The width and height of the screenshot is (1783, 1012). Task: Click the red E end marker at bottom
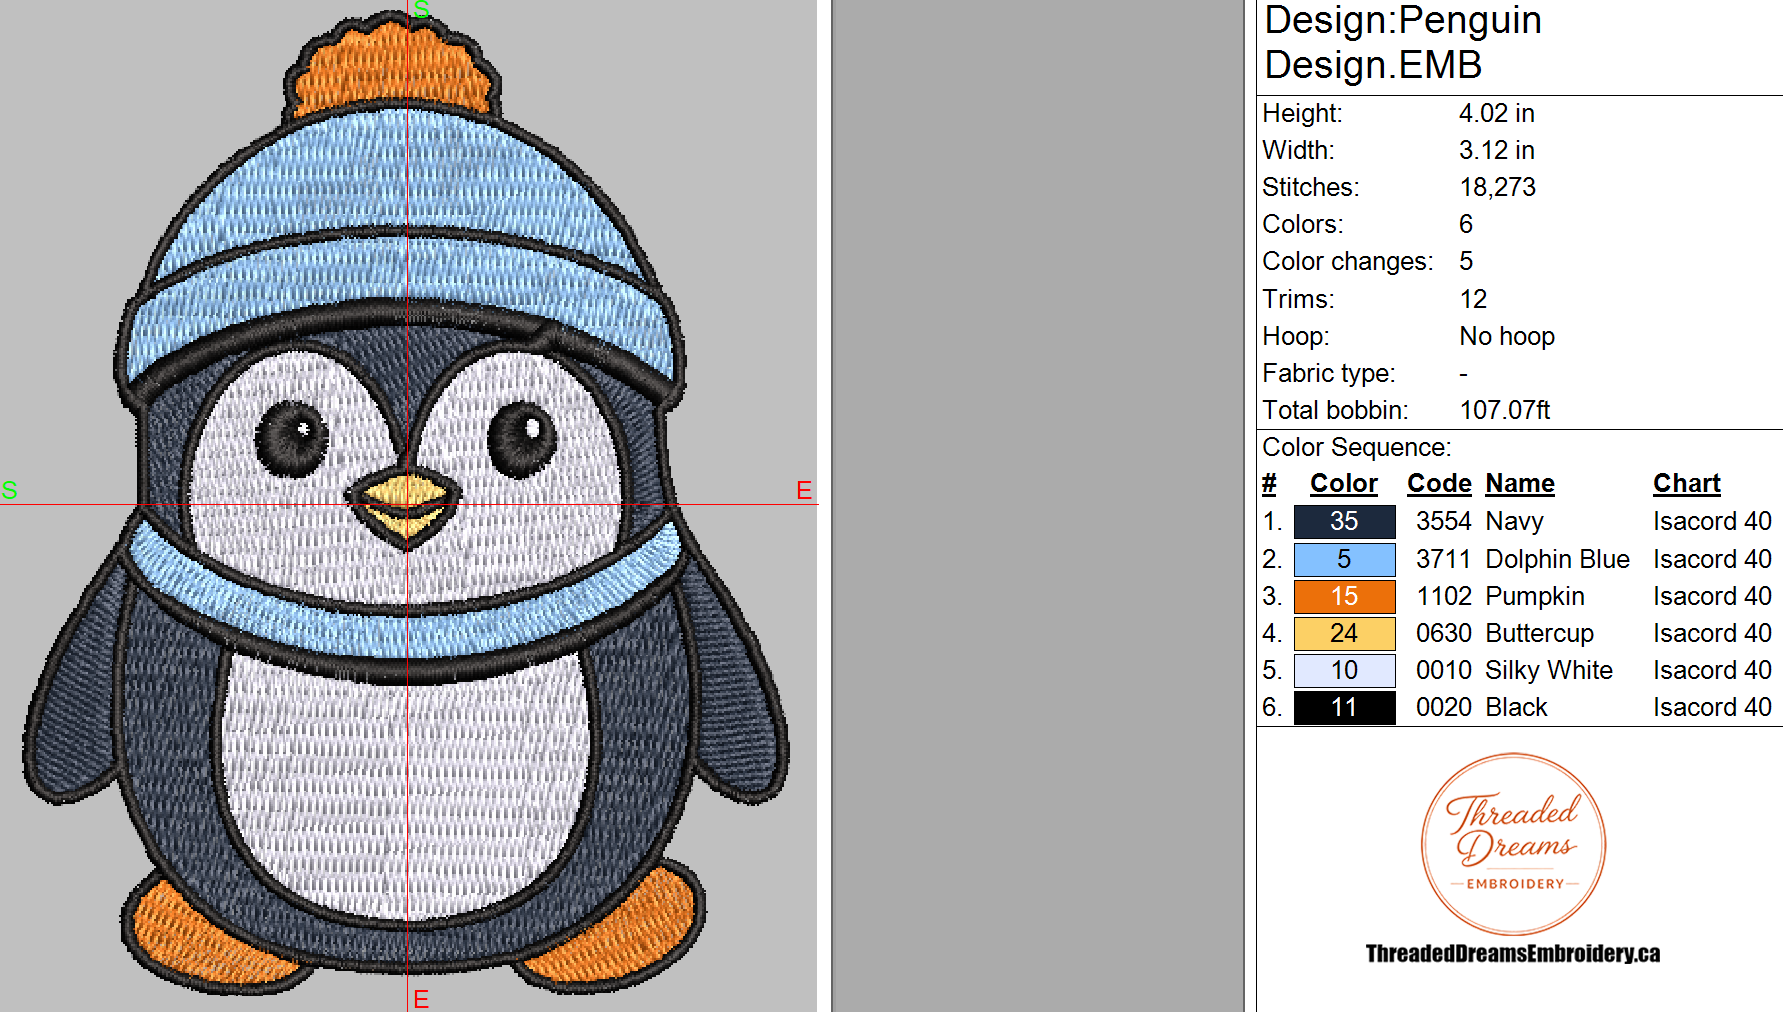coord(421,999)
